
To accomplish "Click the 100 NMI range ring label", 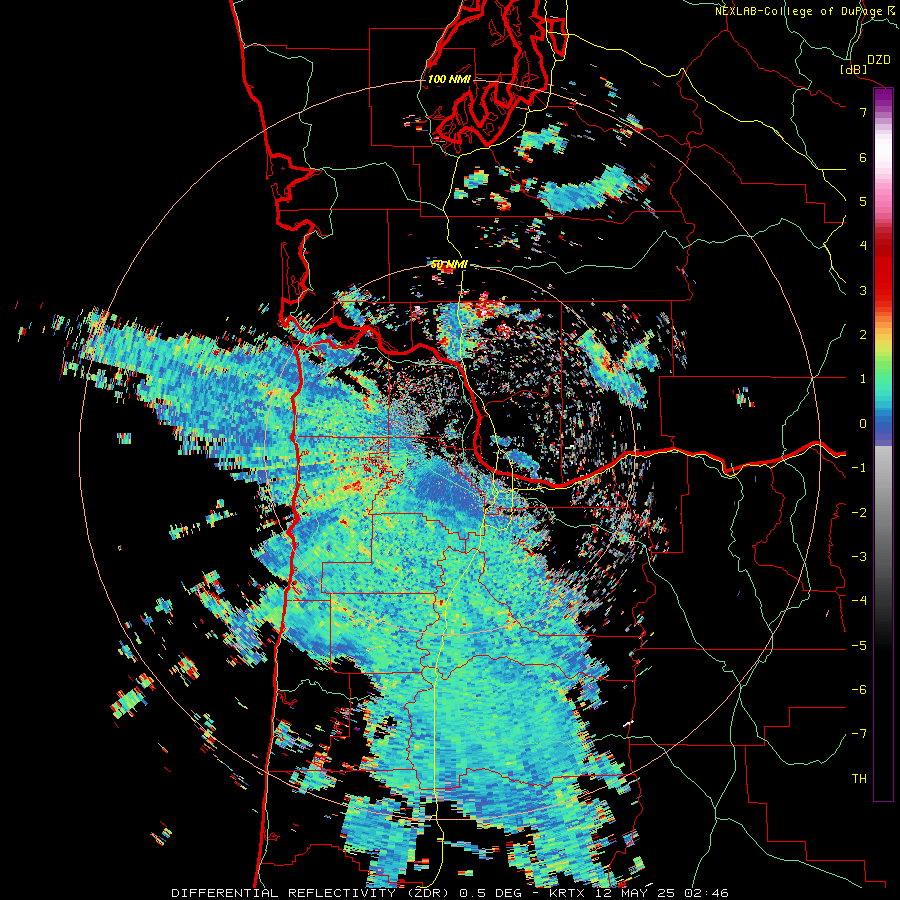I will pyautogui.click(x=449, y=79).
